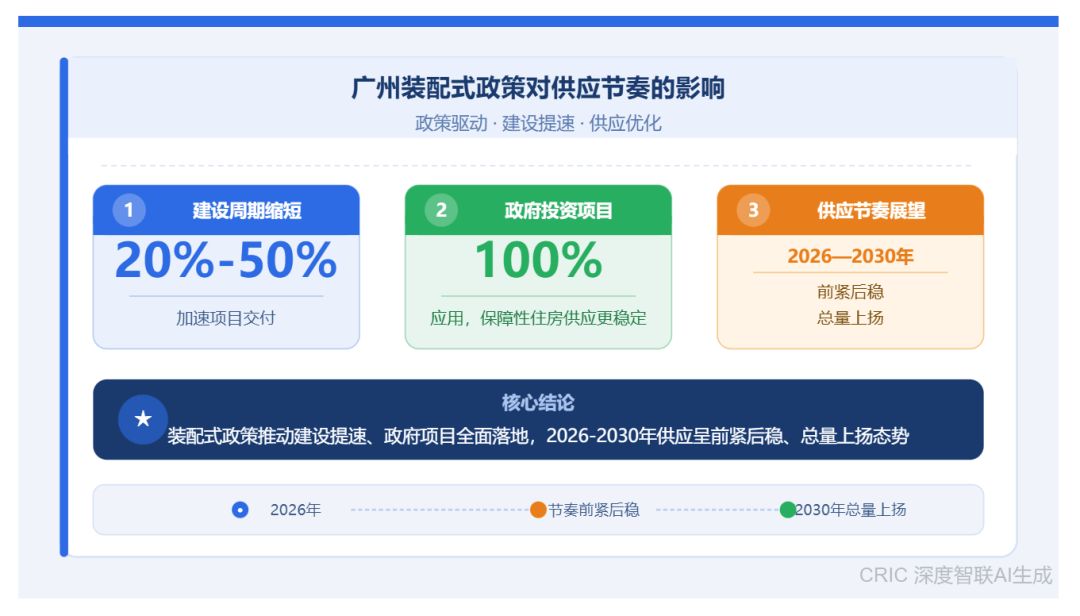Click 应用，保障性住房供应更稳定 caption
The height and width of the screenshot is (616, 1080).
coord(538,319)
